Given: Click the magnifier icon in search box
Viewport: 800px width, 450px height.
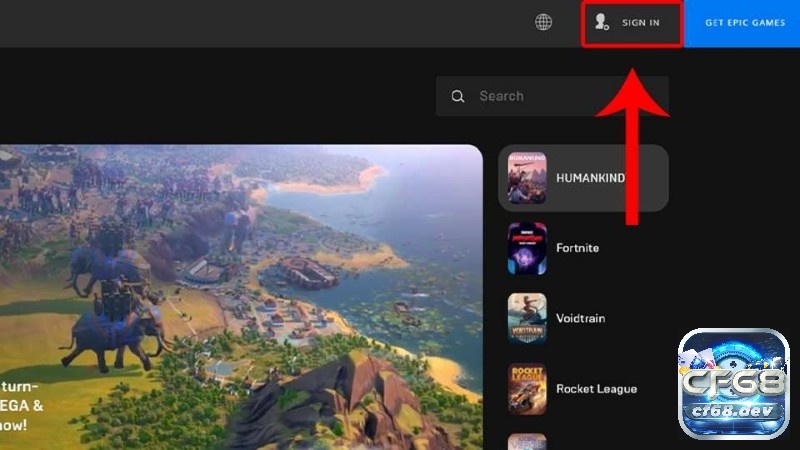Looking at the screenshot, I should tap(458, 96).
